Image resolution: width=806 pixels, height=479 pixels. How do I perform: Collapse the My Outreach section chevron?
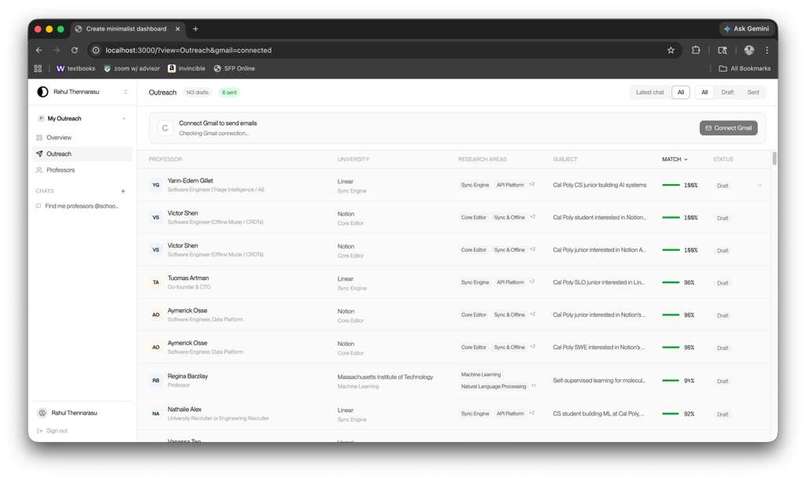(124, 119)
